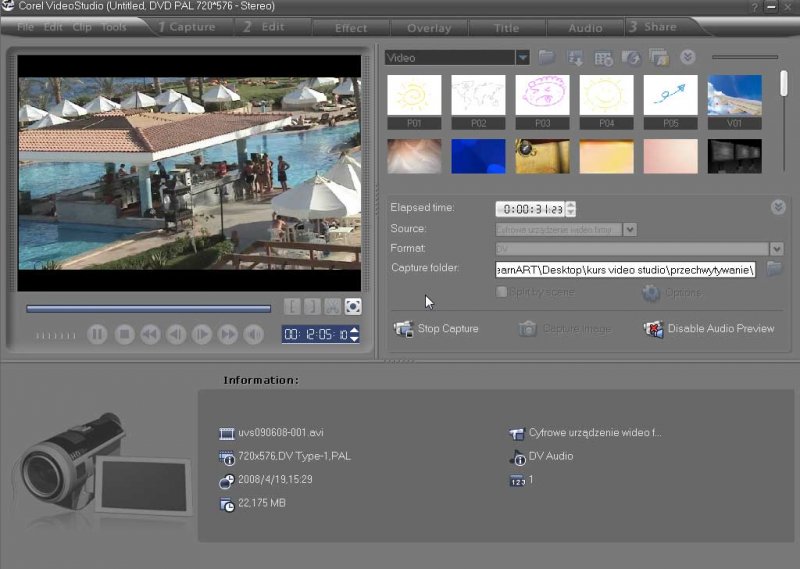Click the Mark-in bracket icon

292,307
